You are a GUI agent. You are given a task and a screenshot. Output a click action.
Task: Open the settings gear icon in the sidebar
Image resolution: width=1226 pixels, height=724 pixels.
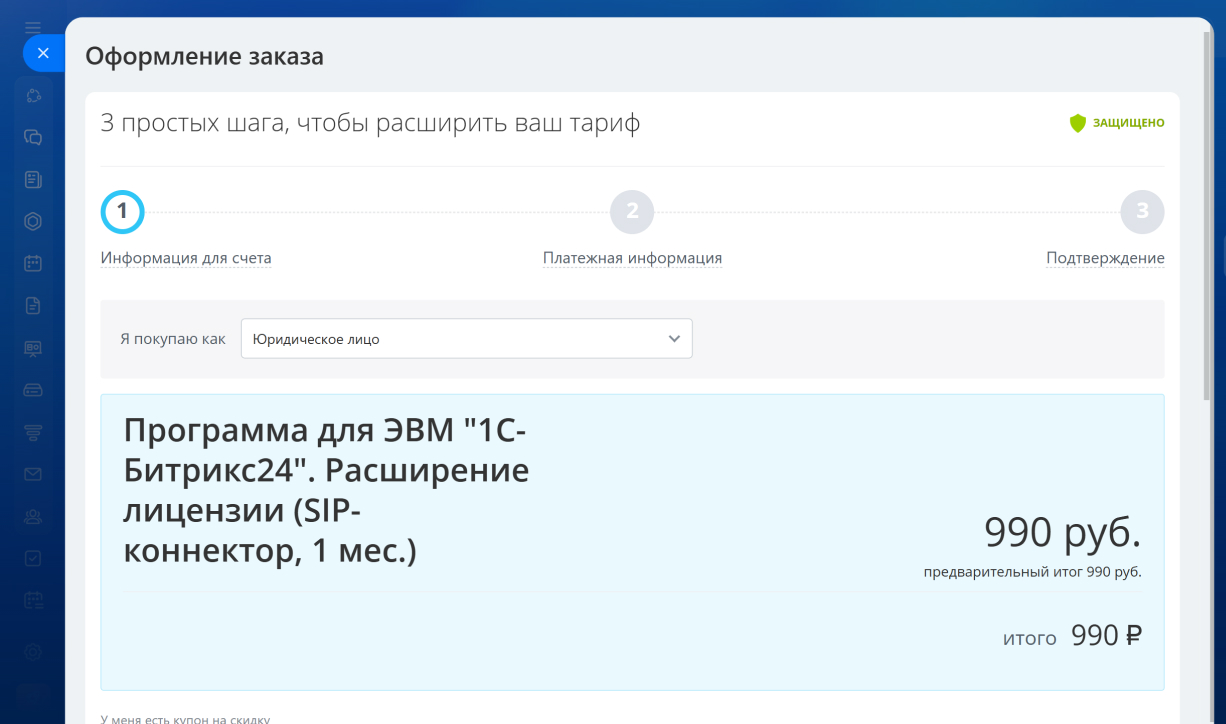pos(33,652)
